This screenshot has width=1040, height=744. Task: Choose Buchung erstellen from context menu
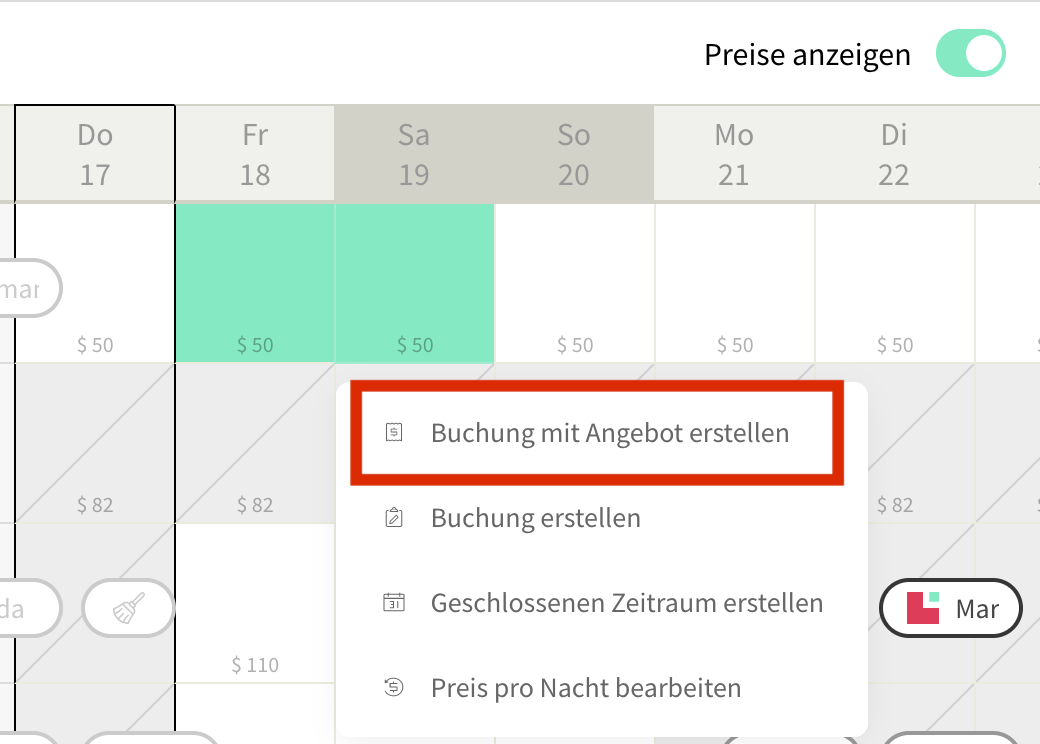point(602,518)
